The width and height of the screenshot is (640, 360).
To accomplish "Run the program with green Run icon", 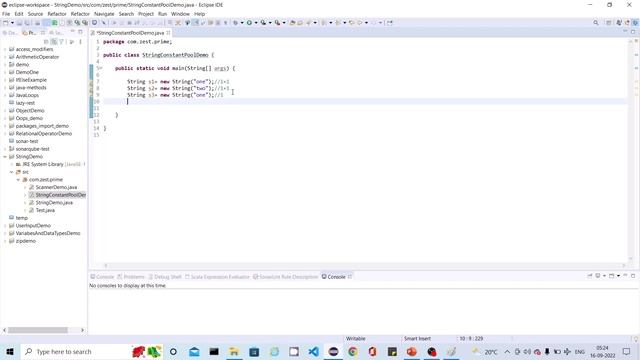I will (x=249, y=23).
